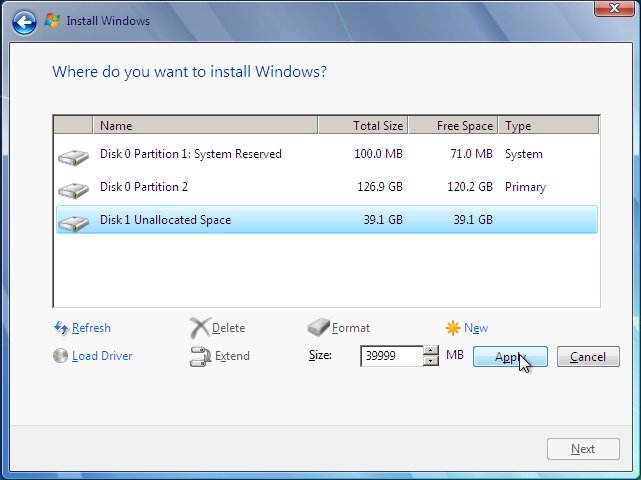
Task: Click the back arrow button
Action: pyautogui.click(x=26, y=20)
